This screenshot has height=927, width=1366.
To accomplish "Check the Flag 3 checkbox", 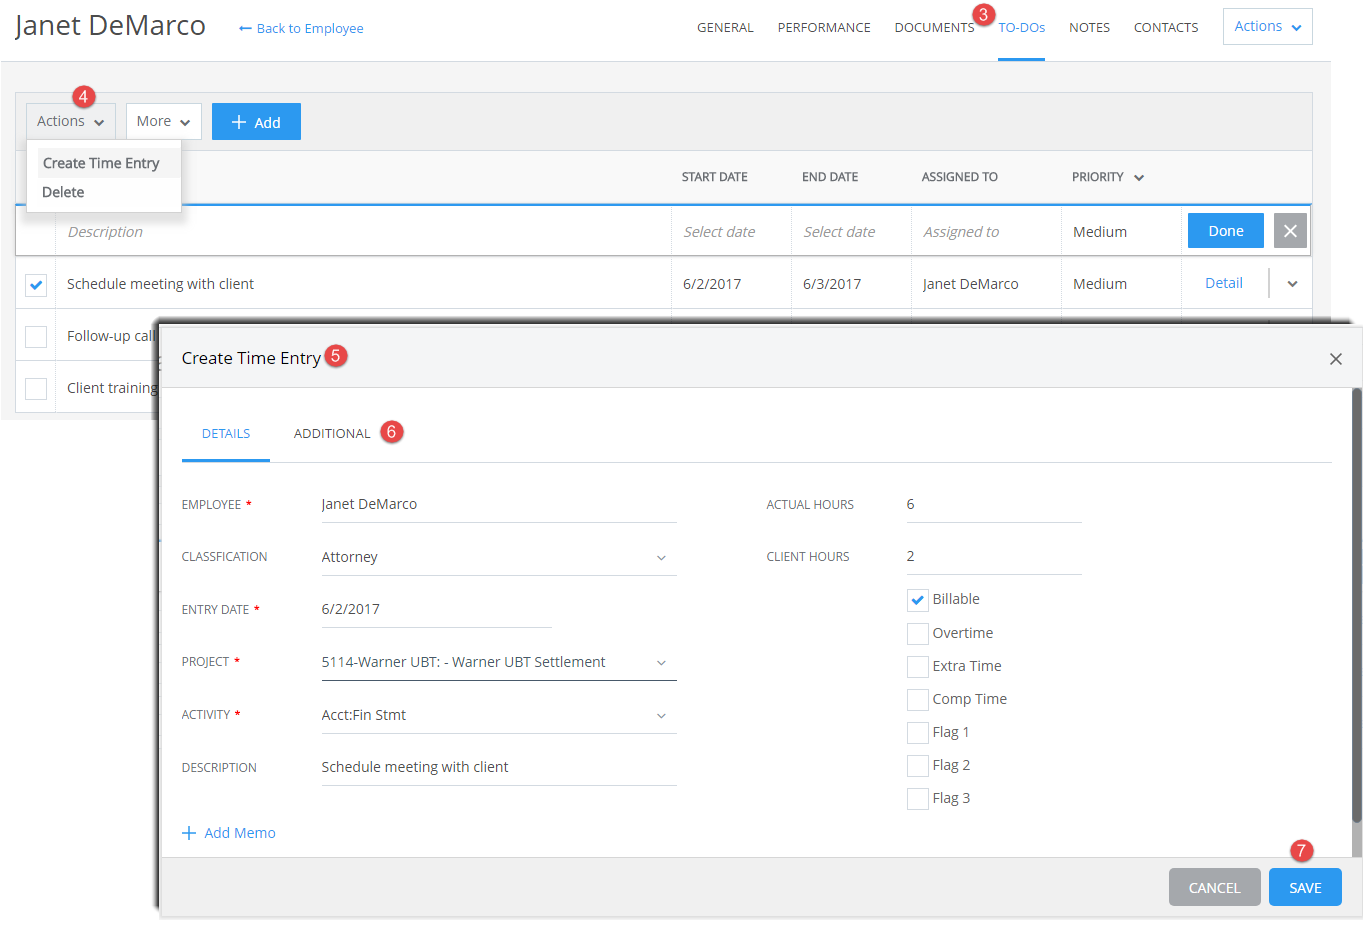I will [x=918, y=798].
